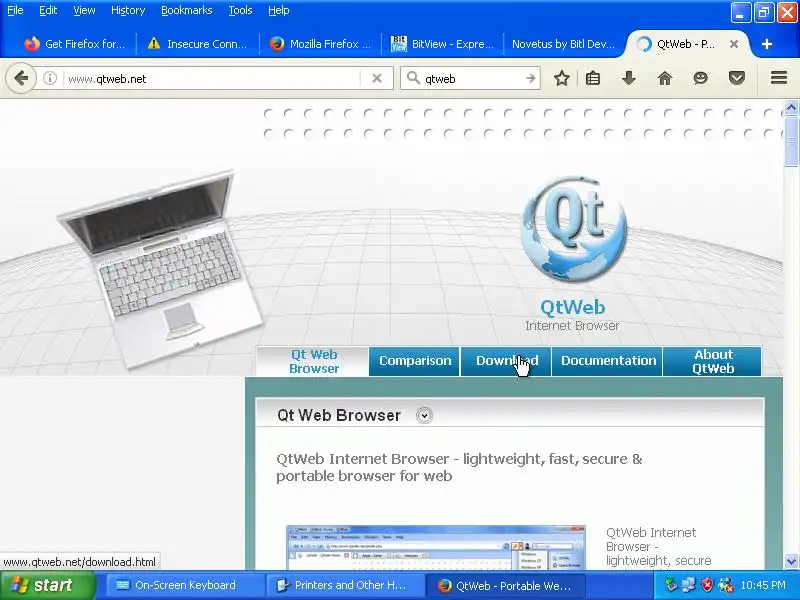
Task: Click the lightweight, fast, secure headline text
Action: click(459, 467)
